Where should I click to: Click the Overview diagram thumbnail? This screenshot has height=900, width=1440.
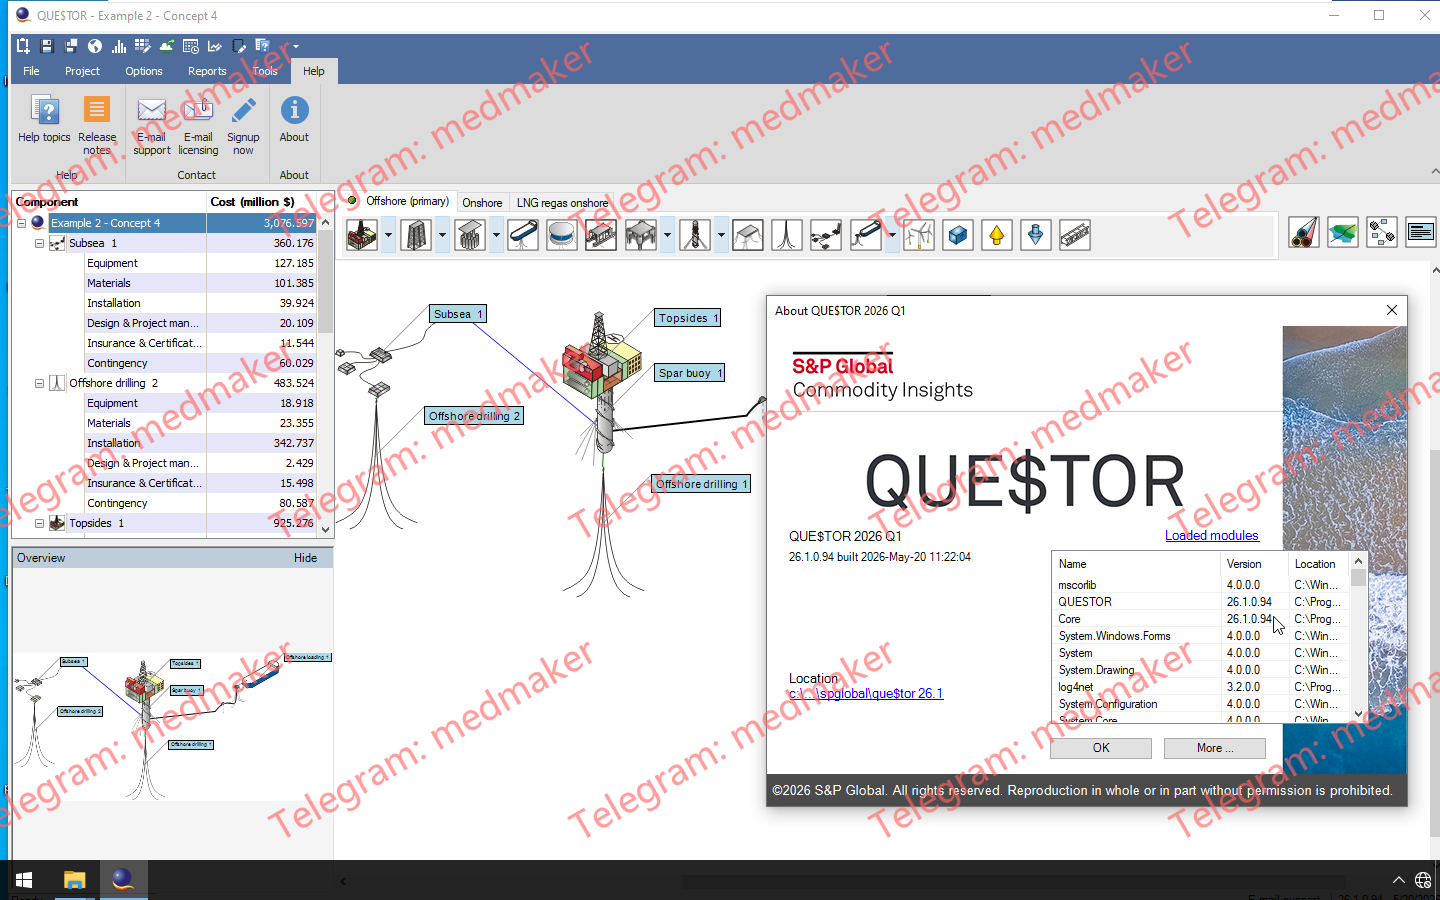pos(172,726)
